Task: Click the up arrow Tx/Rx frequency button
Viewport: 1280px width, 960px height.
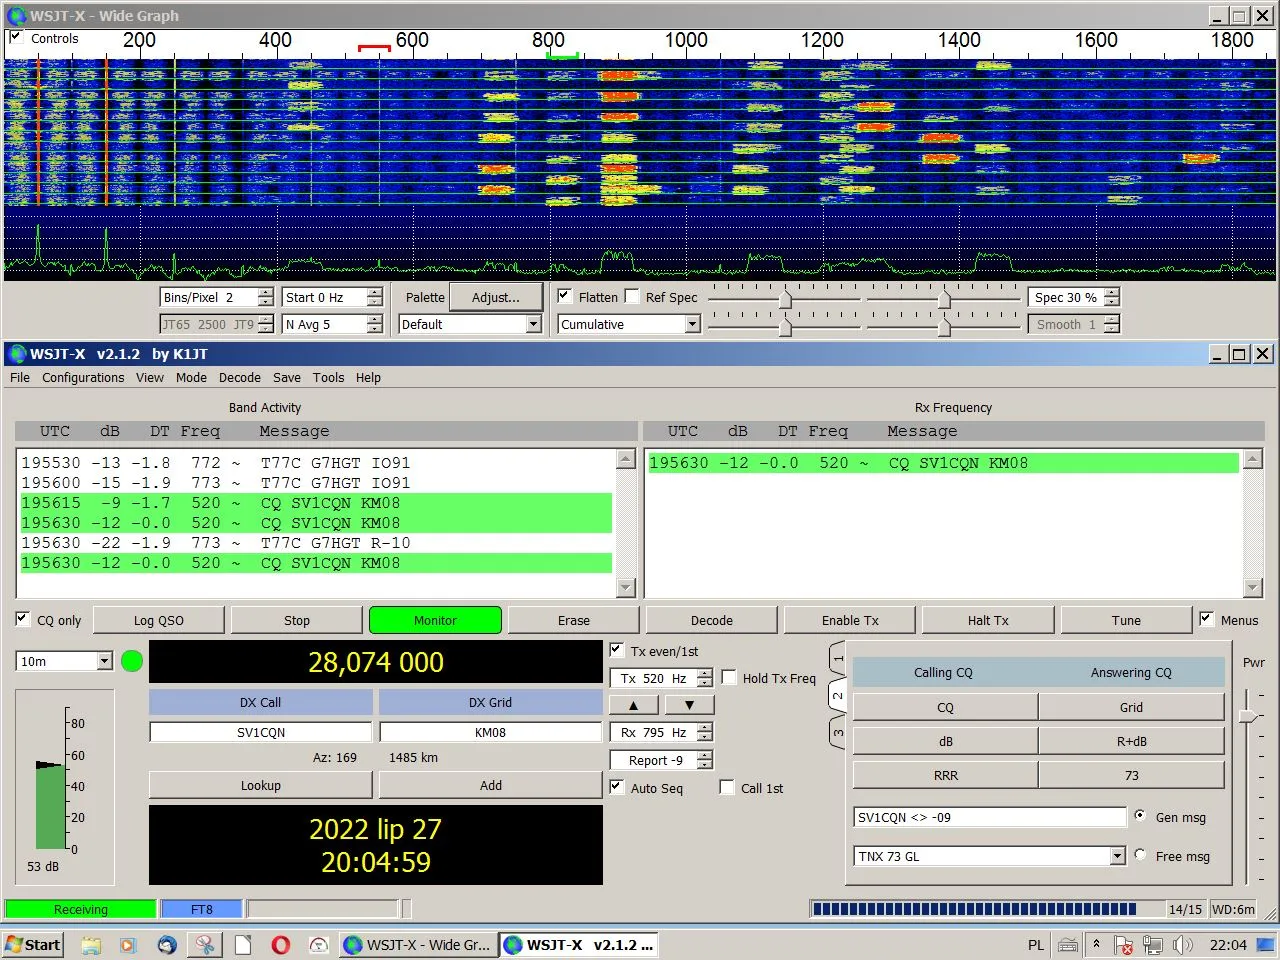Action: tap(634, 705)
